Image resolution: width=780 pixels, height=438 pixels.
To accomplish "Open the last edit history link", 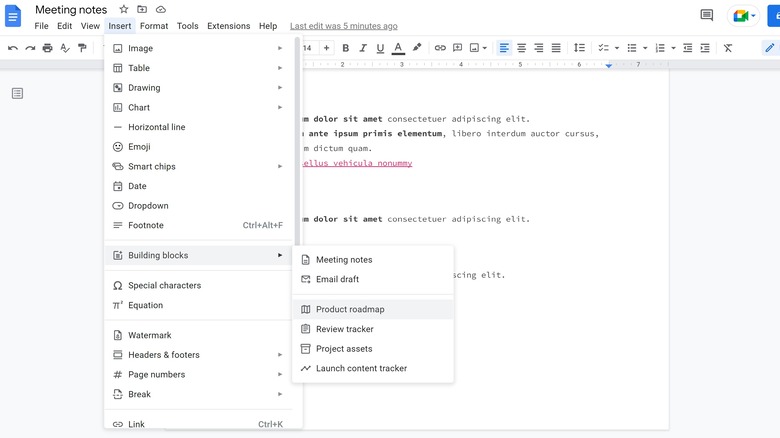I will point(341,26).
